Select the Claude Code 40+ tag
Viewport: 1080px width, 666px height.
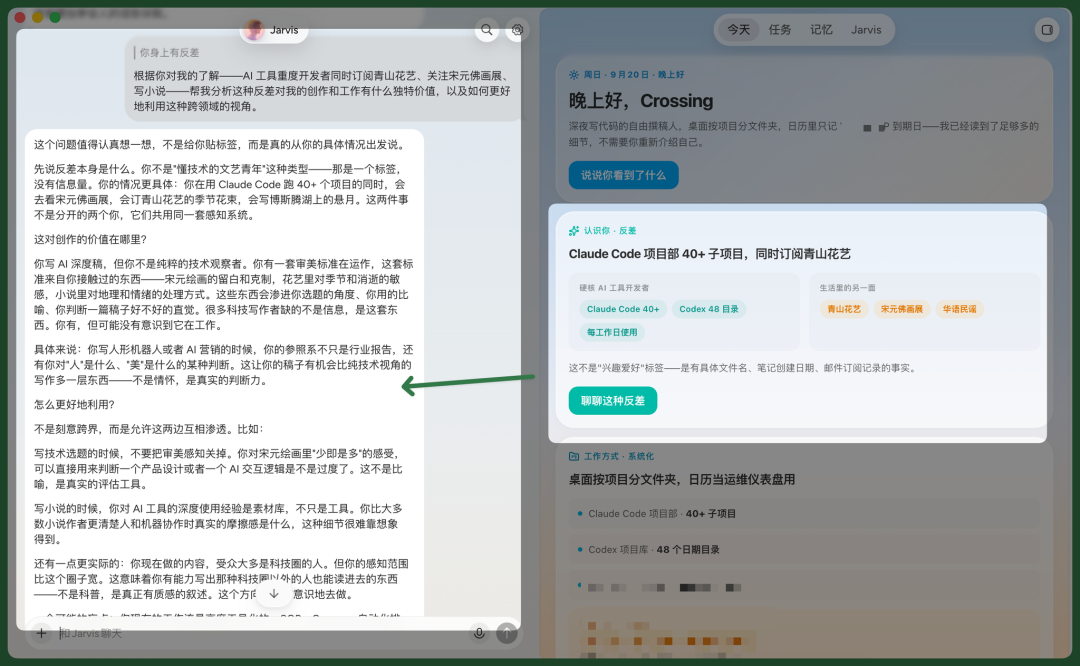pos(623,309)
